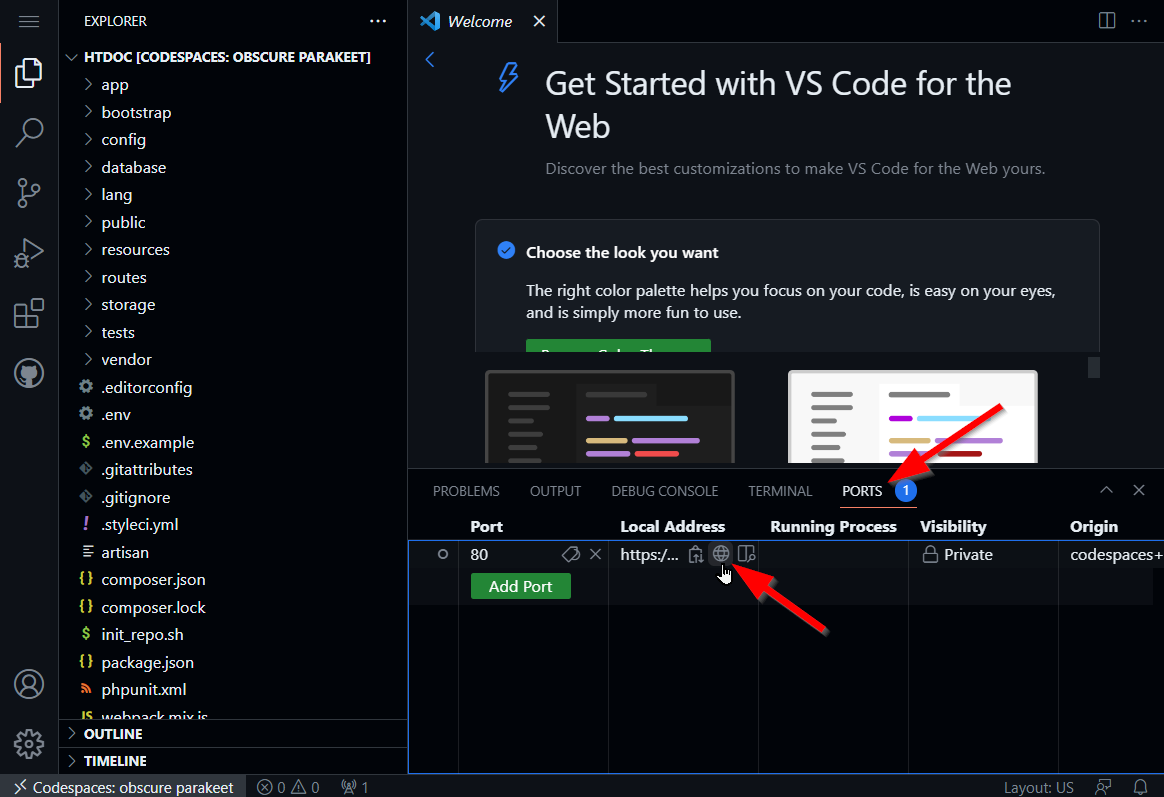Image resolution: width=1164 pixels, height=797 pixels.
Task: Open the Source Control view icon
Action: 29,193
